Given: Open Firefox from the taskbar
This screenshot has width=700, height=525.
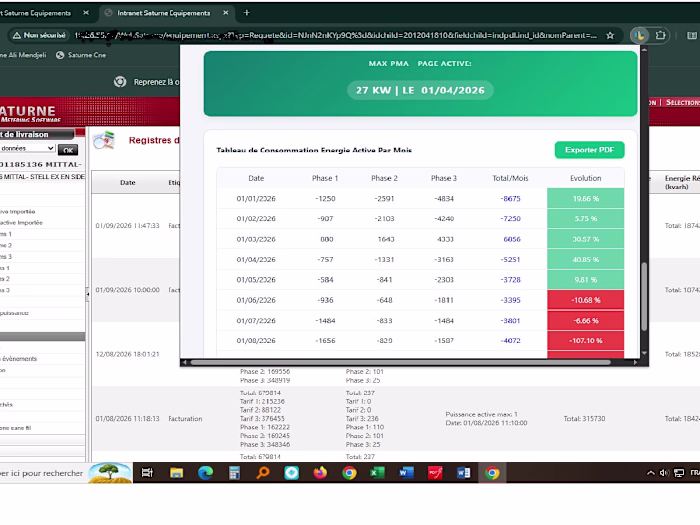Looking at the screenshot, I should point(320,473).
